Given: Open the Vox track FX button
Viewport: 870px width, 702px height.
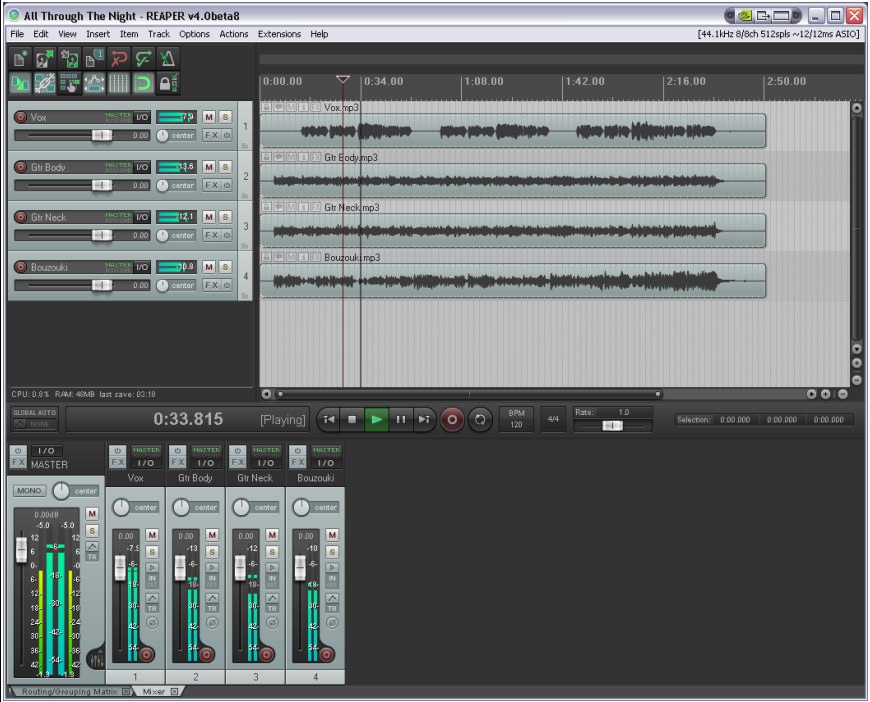Looking at the screenshot, I should tap(211, 135).
